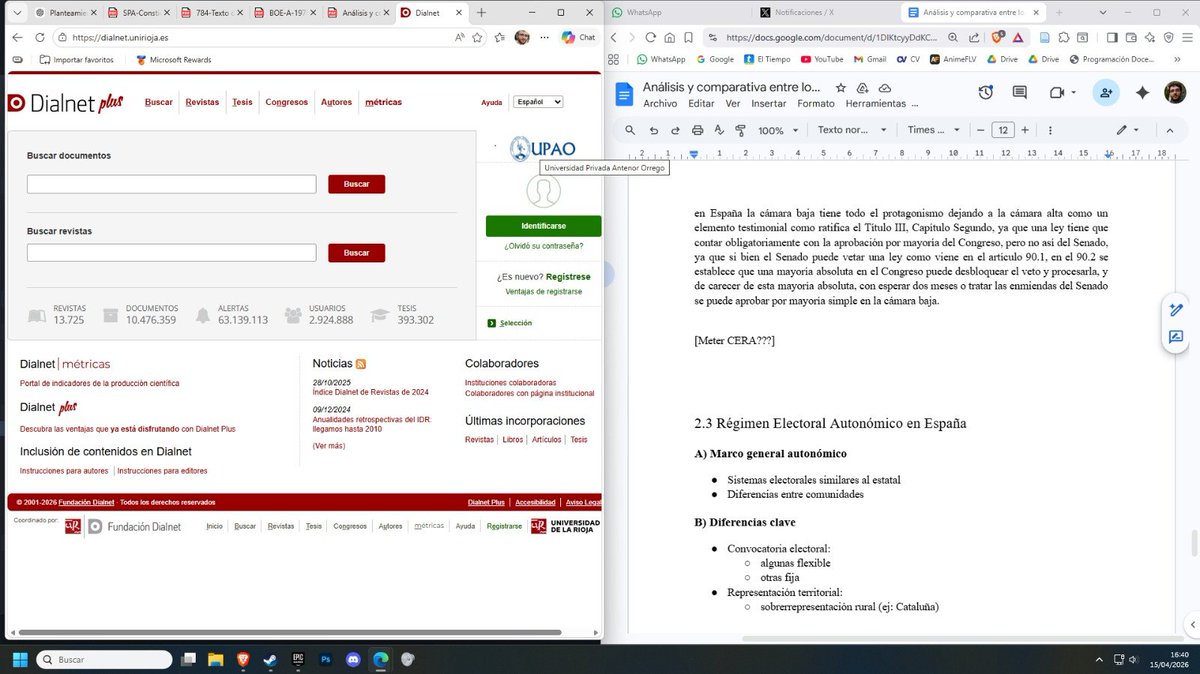Open the Archivo menu in Google Docs
This screenshot has width=1200, height=674.
[660, 104]
